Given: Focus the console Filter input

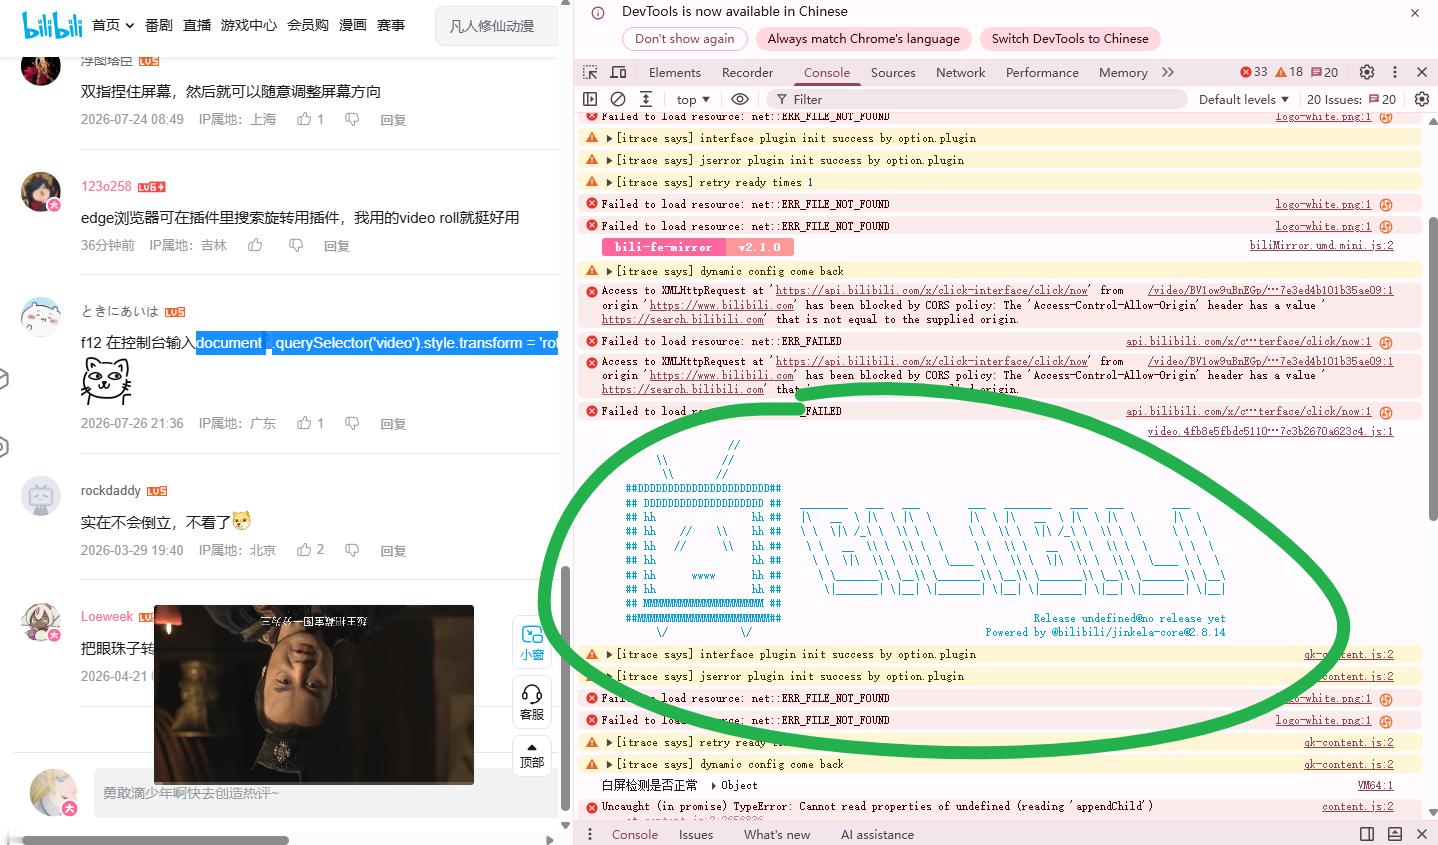Looking at the screenshot, I should tap(975, 99).
